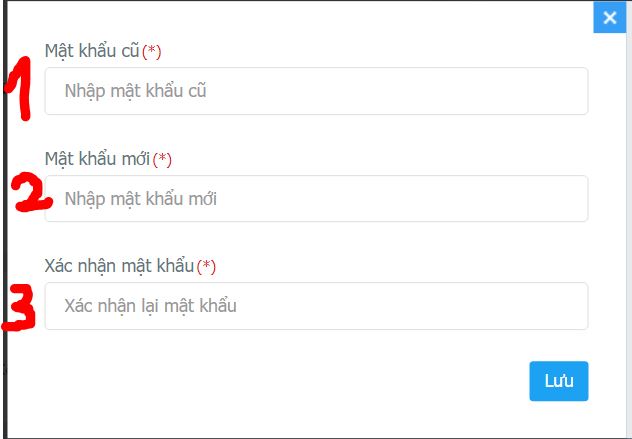
Task: Click the 'Mật khẩu mới' label
Action: (97, 158)
